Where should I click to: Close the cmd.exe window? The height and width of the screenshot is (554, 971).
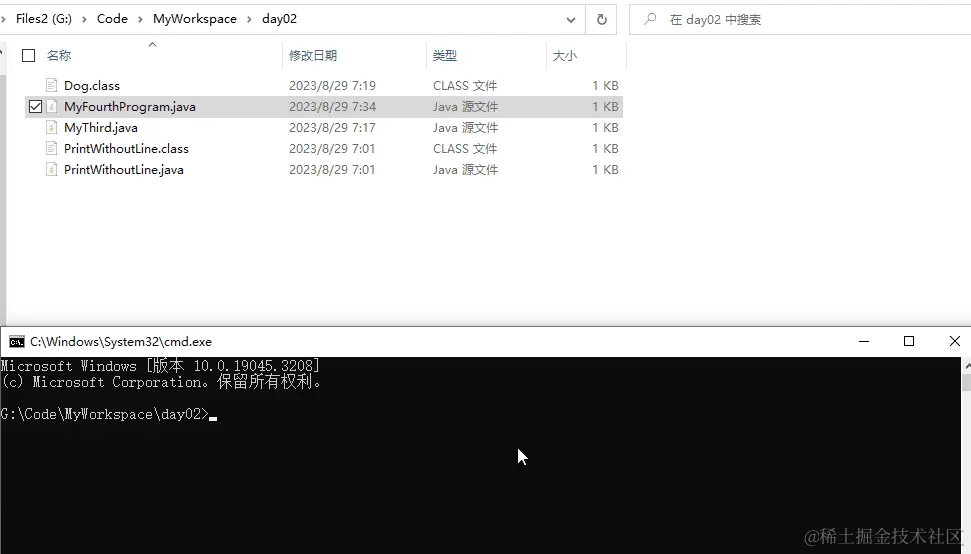click(954, 341)
